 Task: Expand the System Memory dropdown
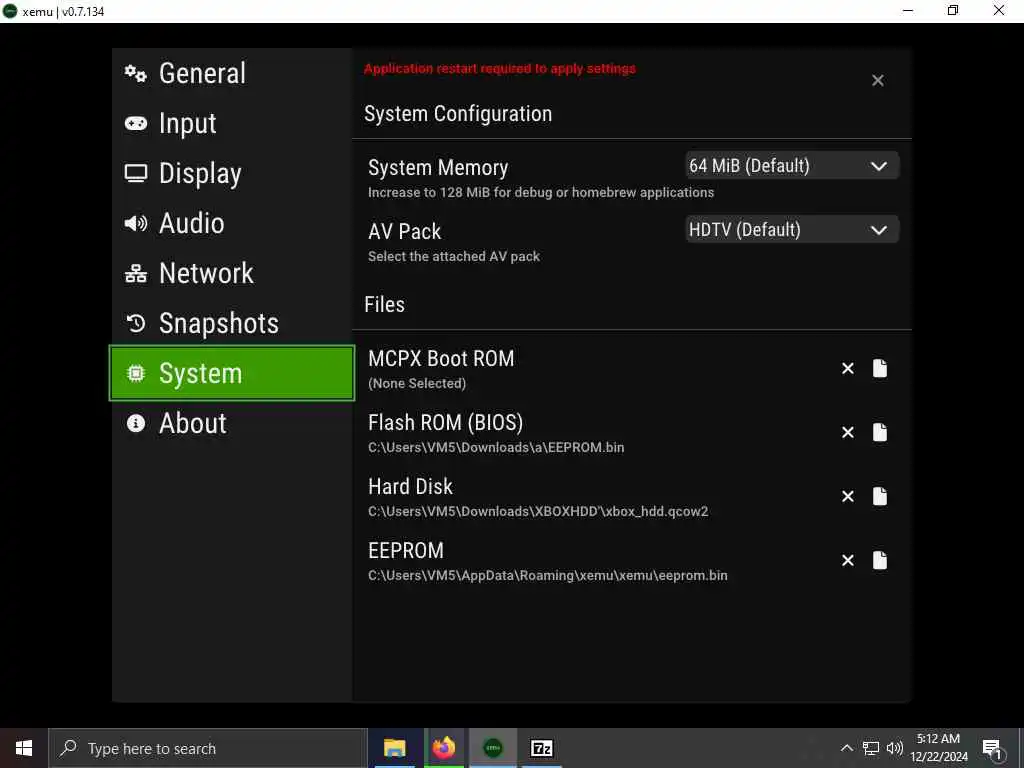pyautogui.click(x=792, y=166)
